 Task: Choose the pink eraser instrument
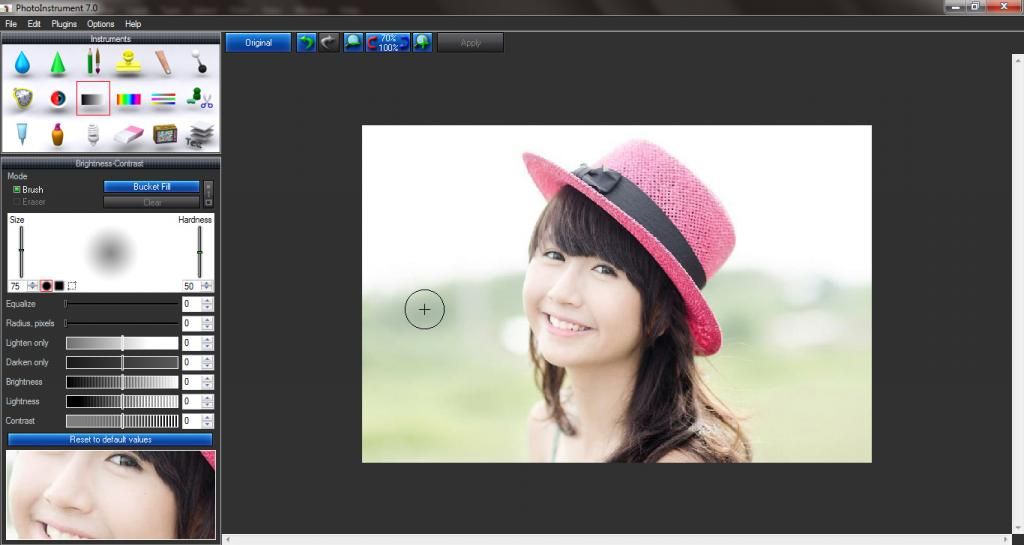[129, 134]
